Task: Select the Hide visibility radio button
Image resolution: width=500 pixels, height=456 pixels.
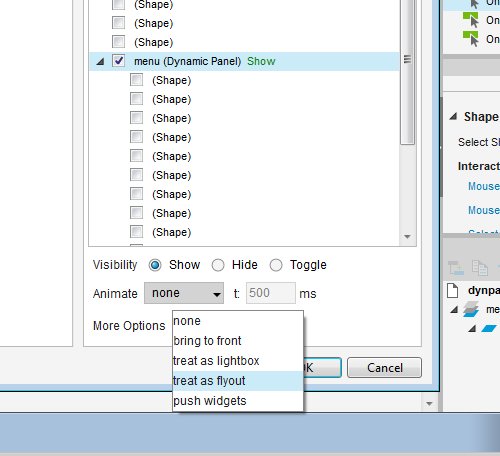Action: [218, 265]
